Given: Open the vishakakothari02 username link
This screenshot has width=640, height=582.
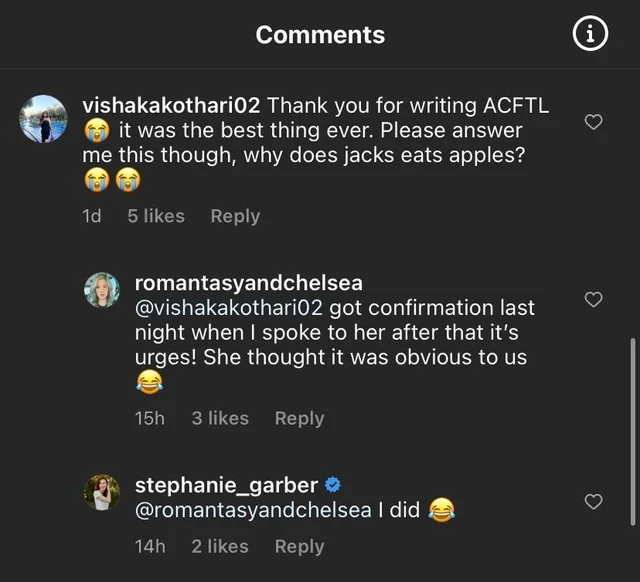Looking at the screenshot, I should click(171, 105).
